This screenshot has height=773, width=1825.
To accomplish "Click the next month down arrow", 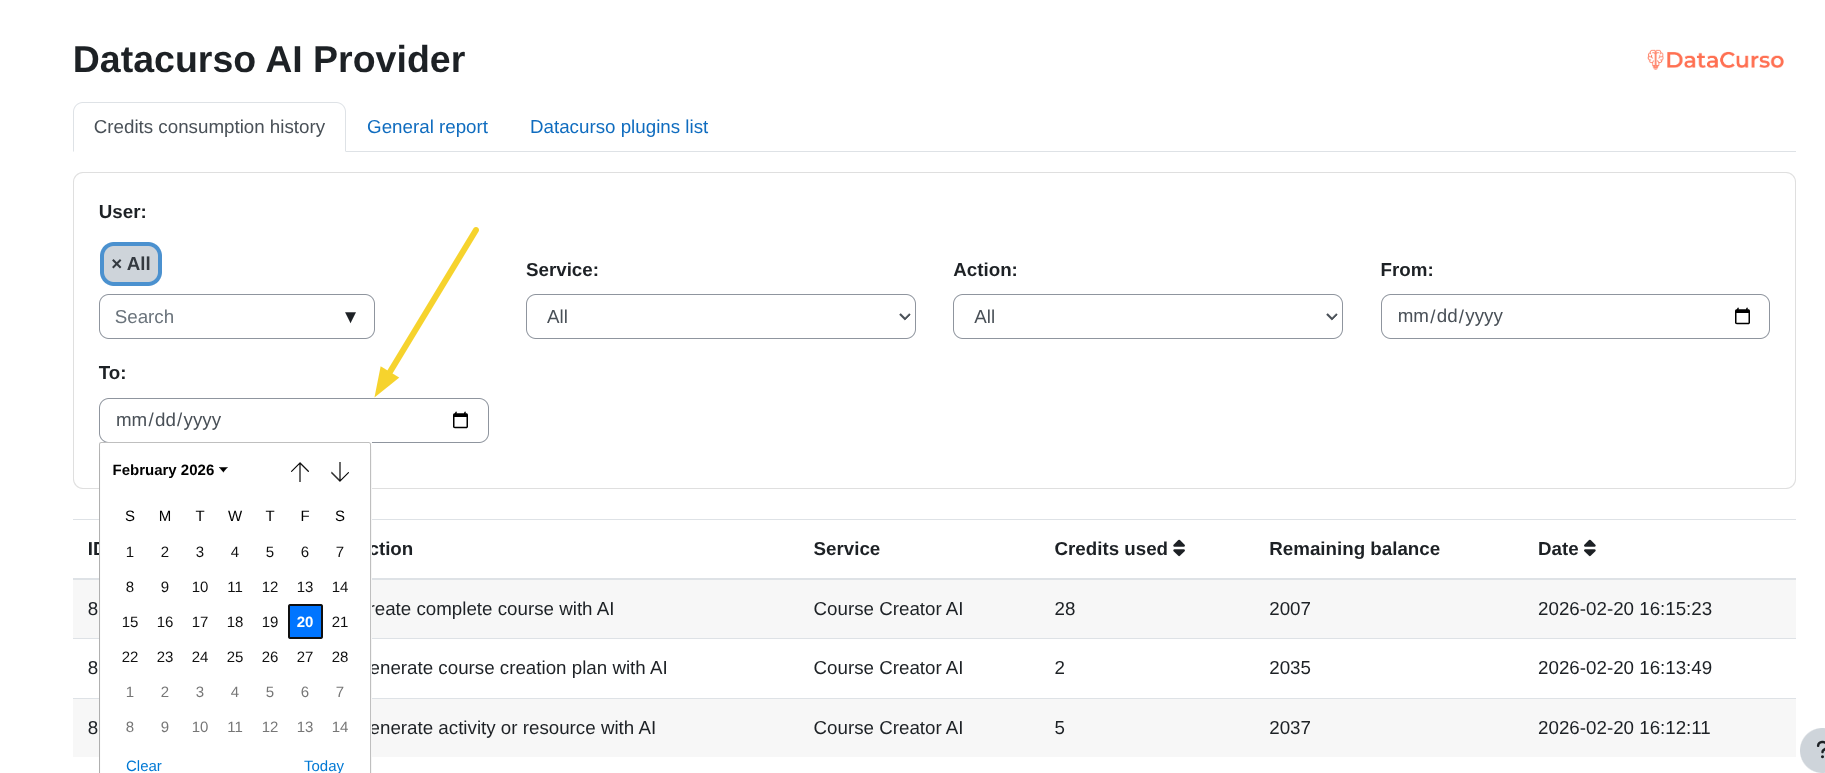I will [x=340, y=472].
